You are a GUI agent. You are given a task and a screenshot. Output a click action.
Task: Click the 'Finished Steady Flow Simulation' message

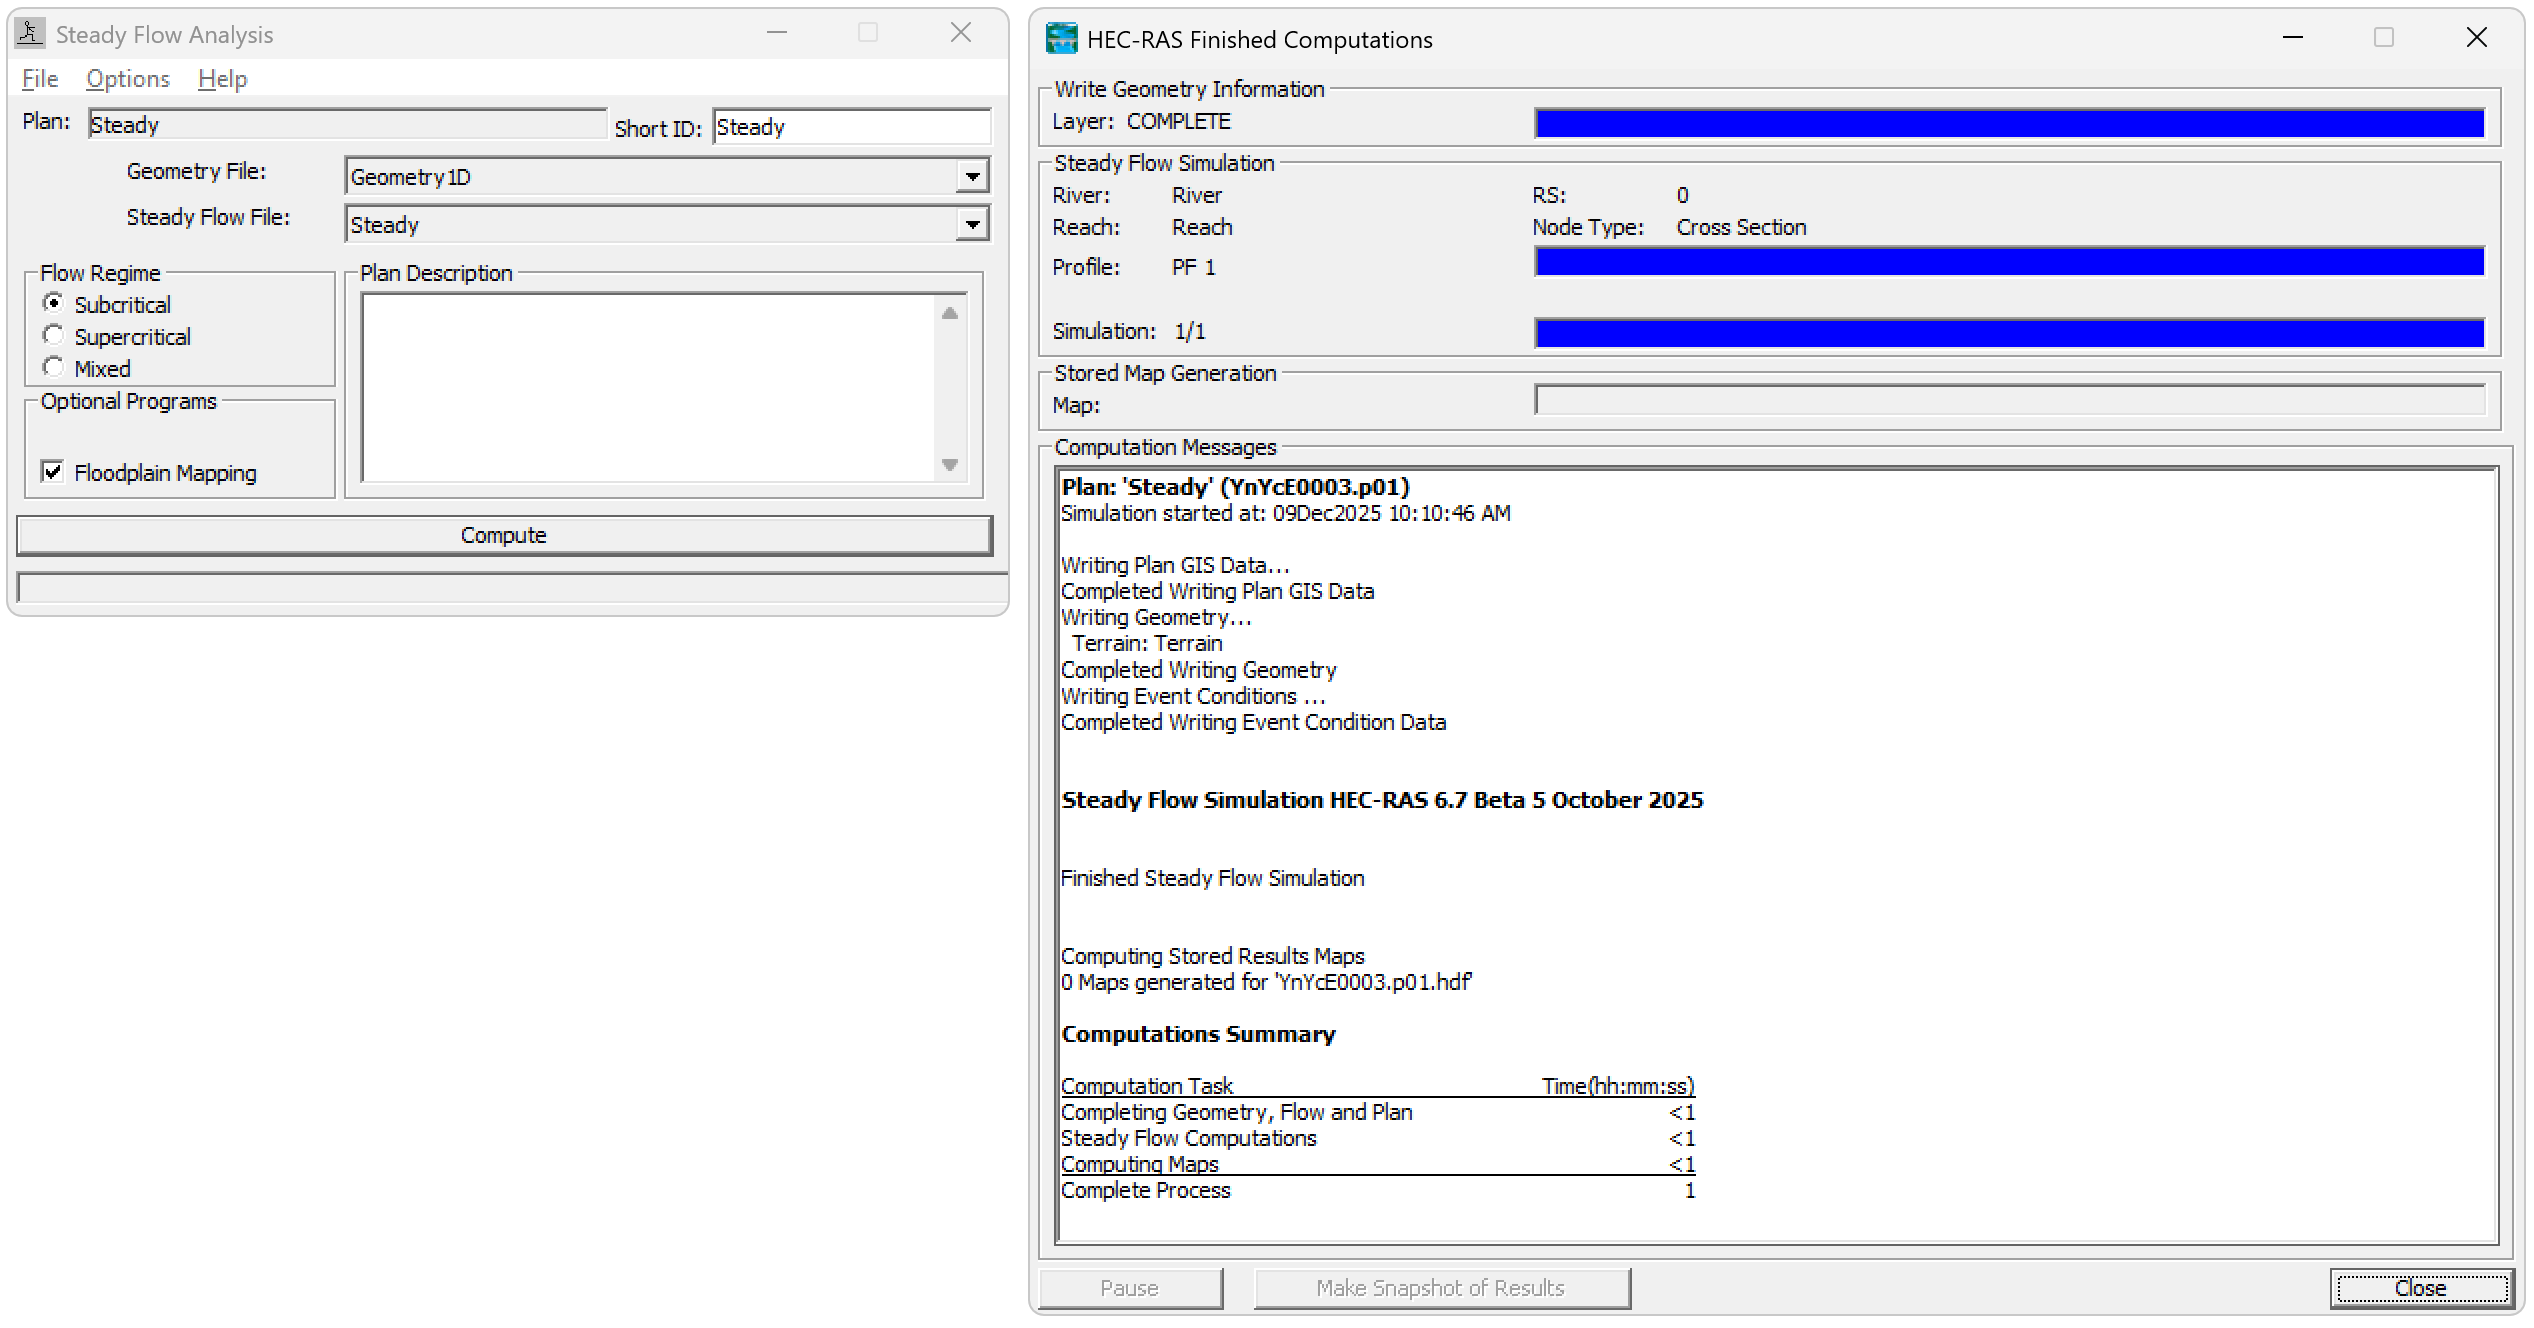point(1212,878)
